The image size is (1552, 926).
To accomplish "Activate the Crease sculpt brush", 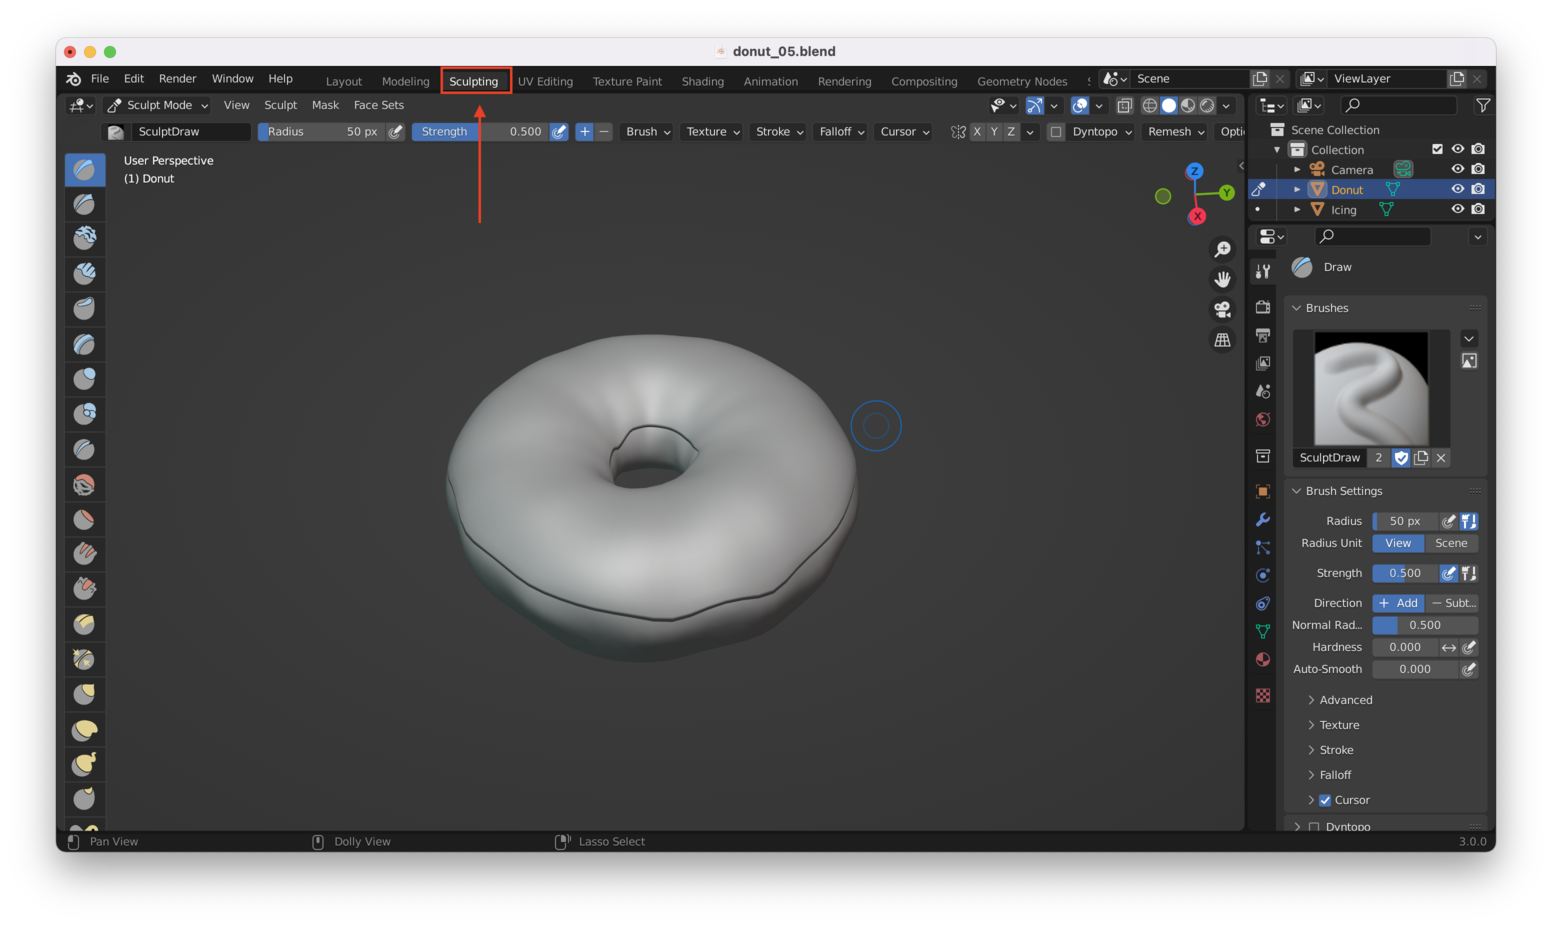I will pyautogui.click(x=84, y=448).
